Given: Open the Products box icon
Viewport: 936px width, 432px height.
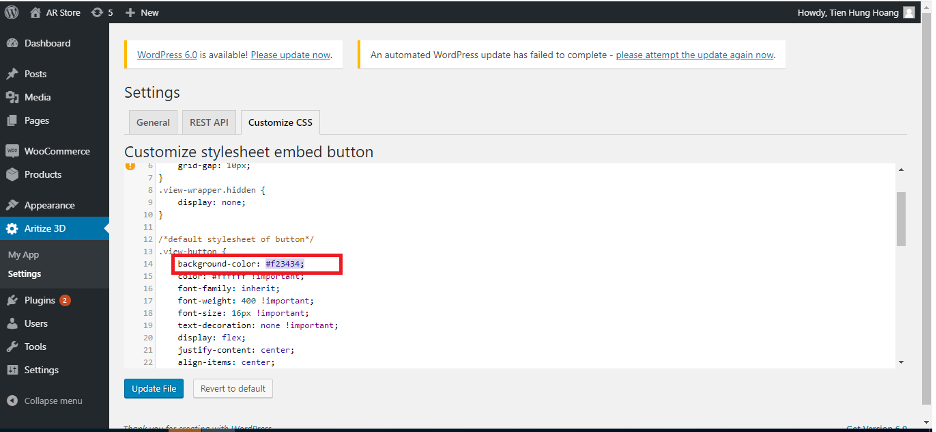Looking at the screenshot, I should click(x=12, y=174).
